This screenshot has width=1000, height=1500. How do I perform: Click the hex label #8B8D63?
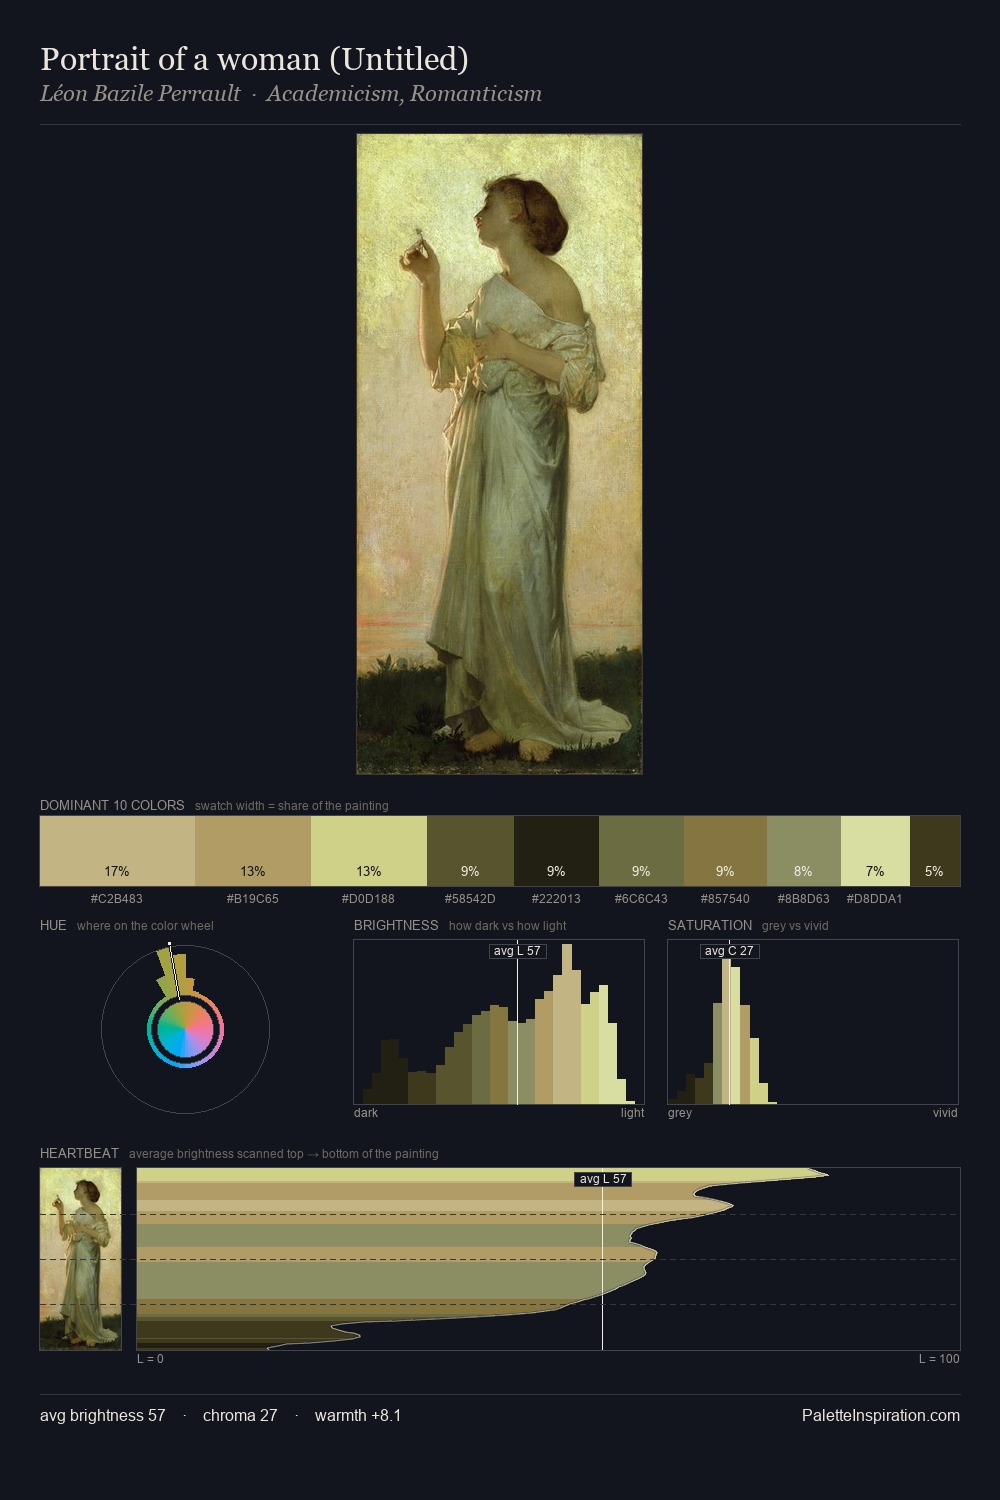click(x=804, y=899)
